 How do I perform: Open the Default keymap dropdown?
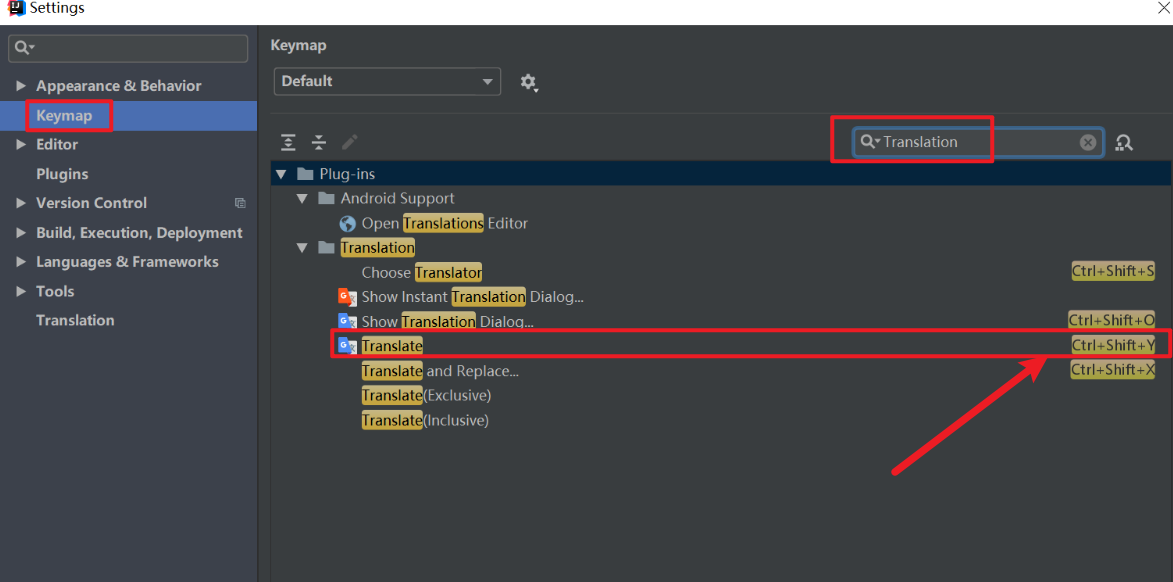387,82
